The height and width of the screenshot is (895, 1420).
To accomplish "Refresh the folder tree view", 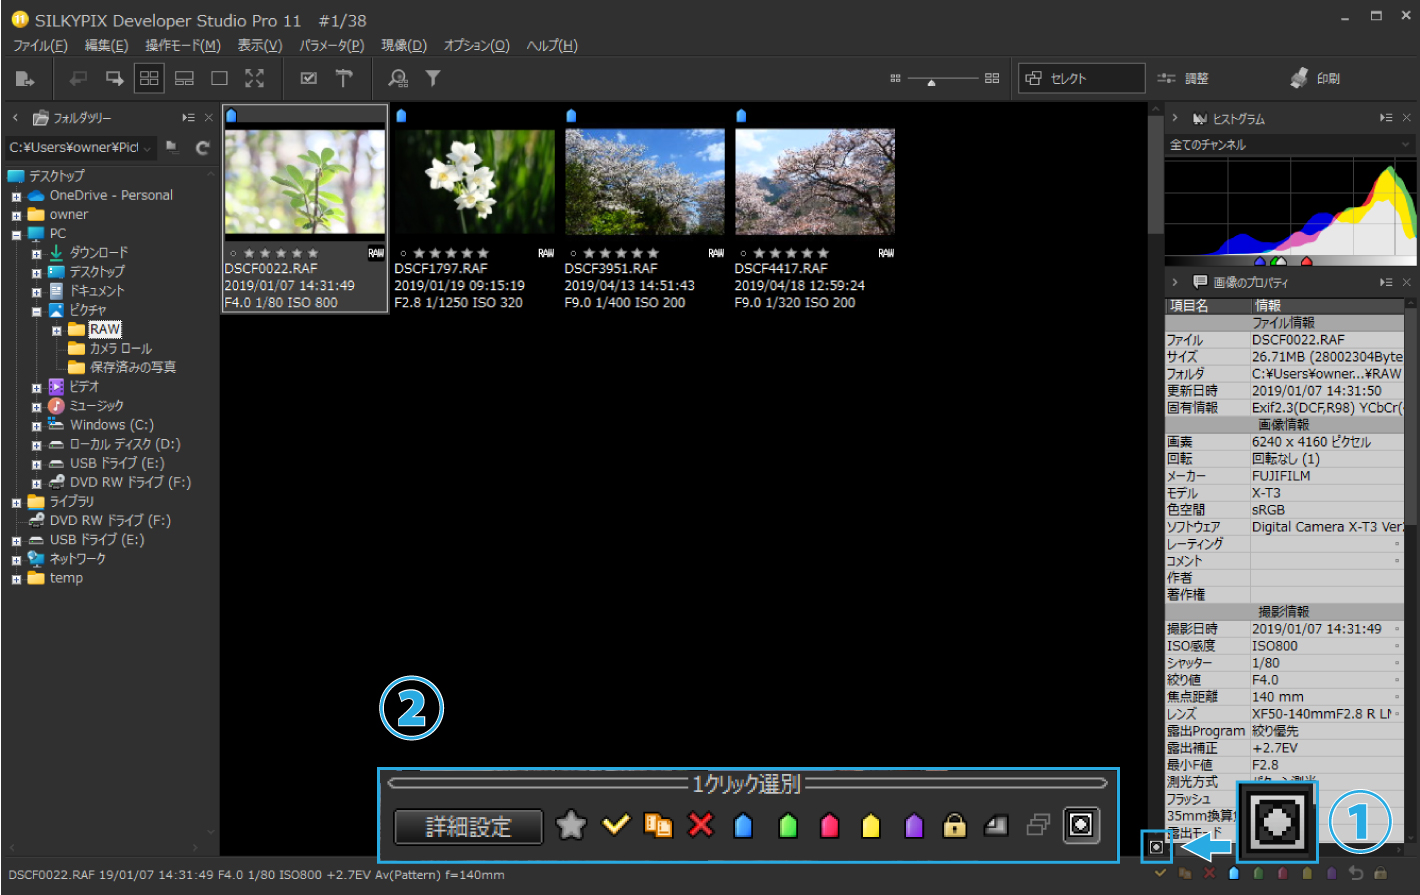I will click(203, 148).
